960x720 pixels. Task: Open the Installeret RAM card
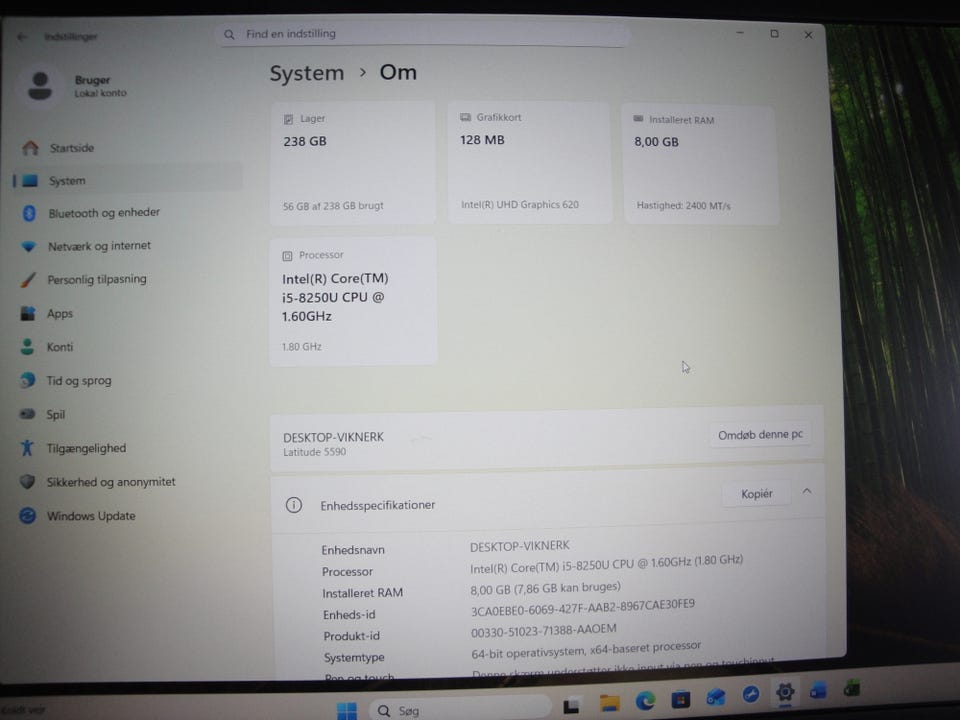[701, 164]
